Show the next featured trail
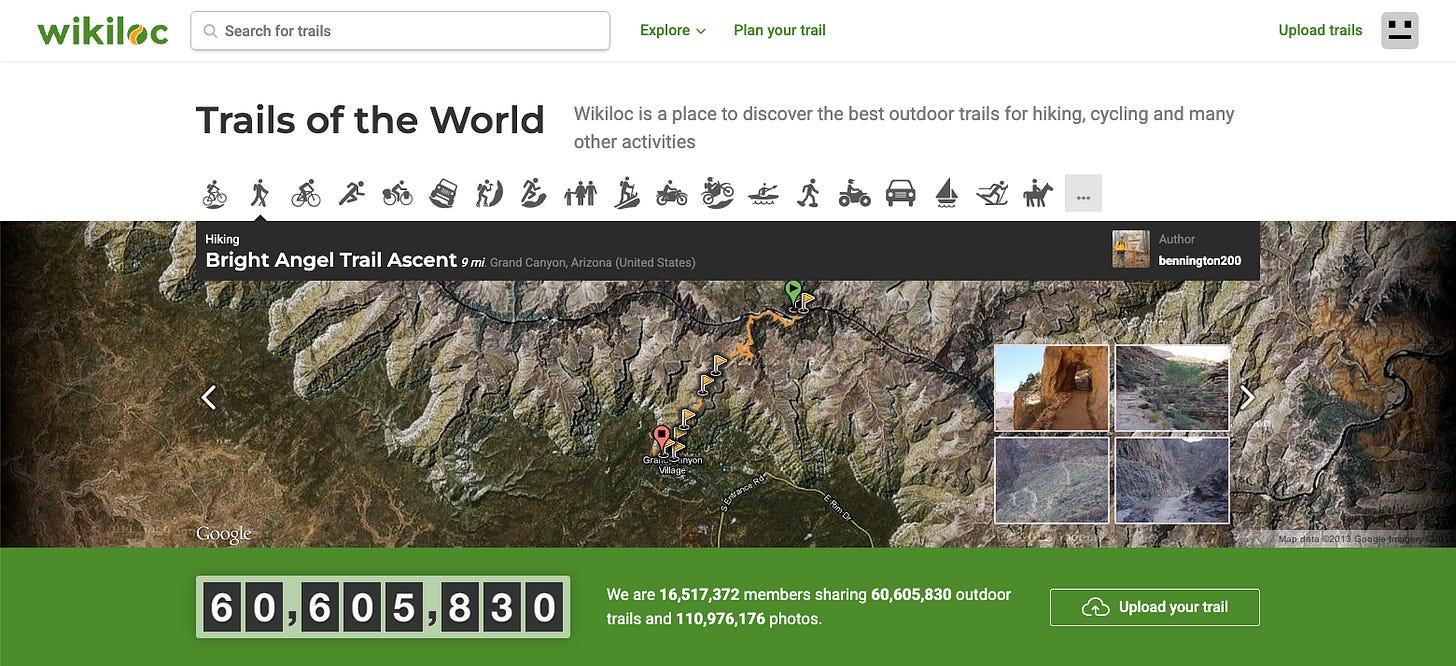1456x666 pixels. [x=1247, y=397]
